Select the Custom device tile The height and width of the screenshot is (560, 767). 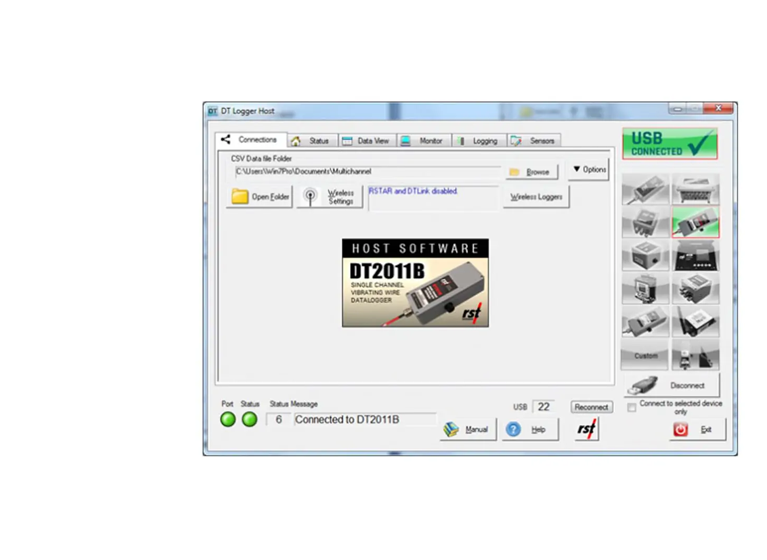645,355
